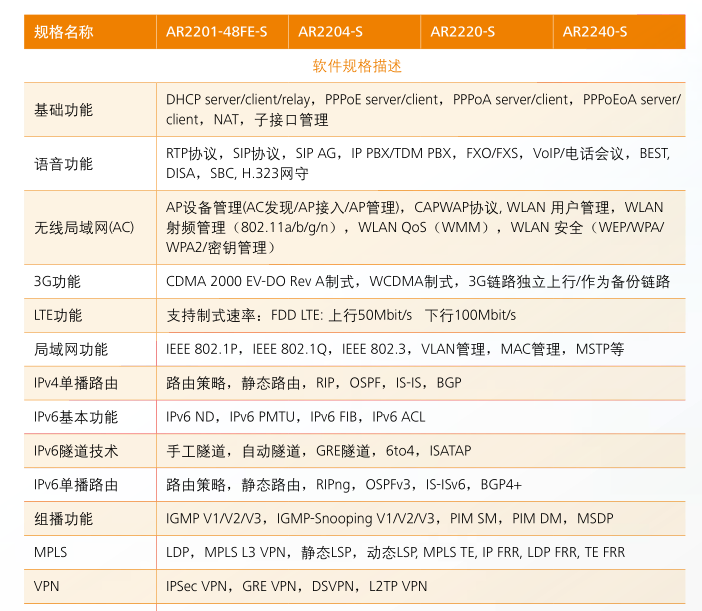702x611 pixels.
Task: Click the FDD LTE rate description cell
Action: pyautogui.click(x=421, y=316)
